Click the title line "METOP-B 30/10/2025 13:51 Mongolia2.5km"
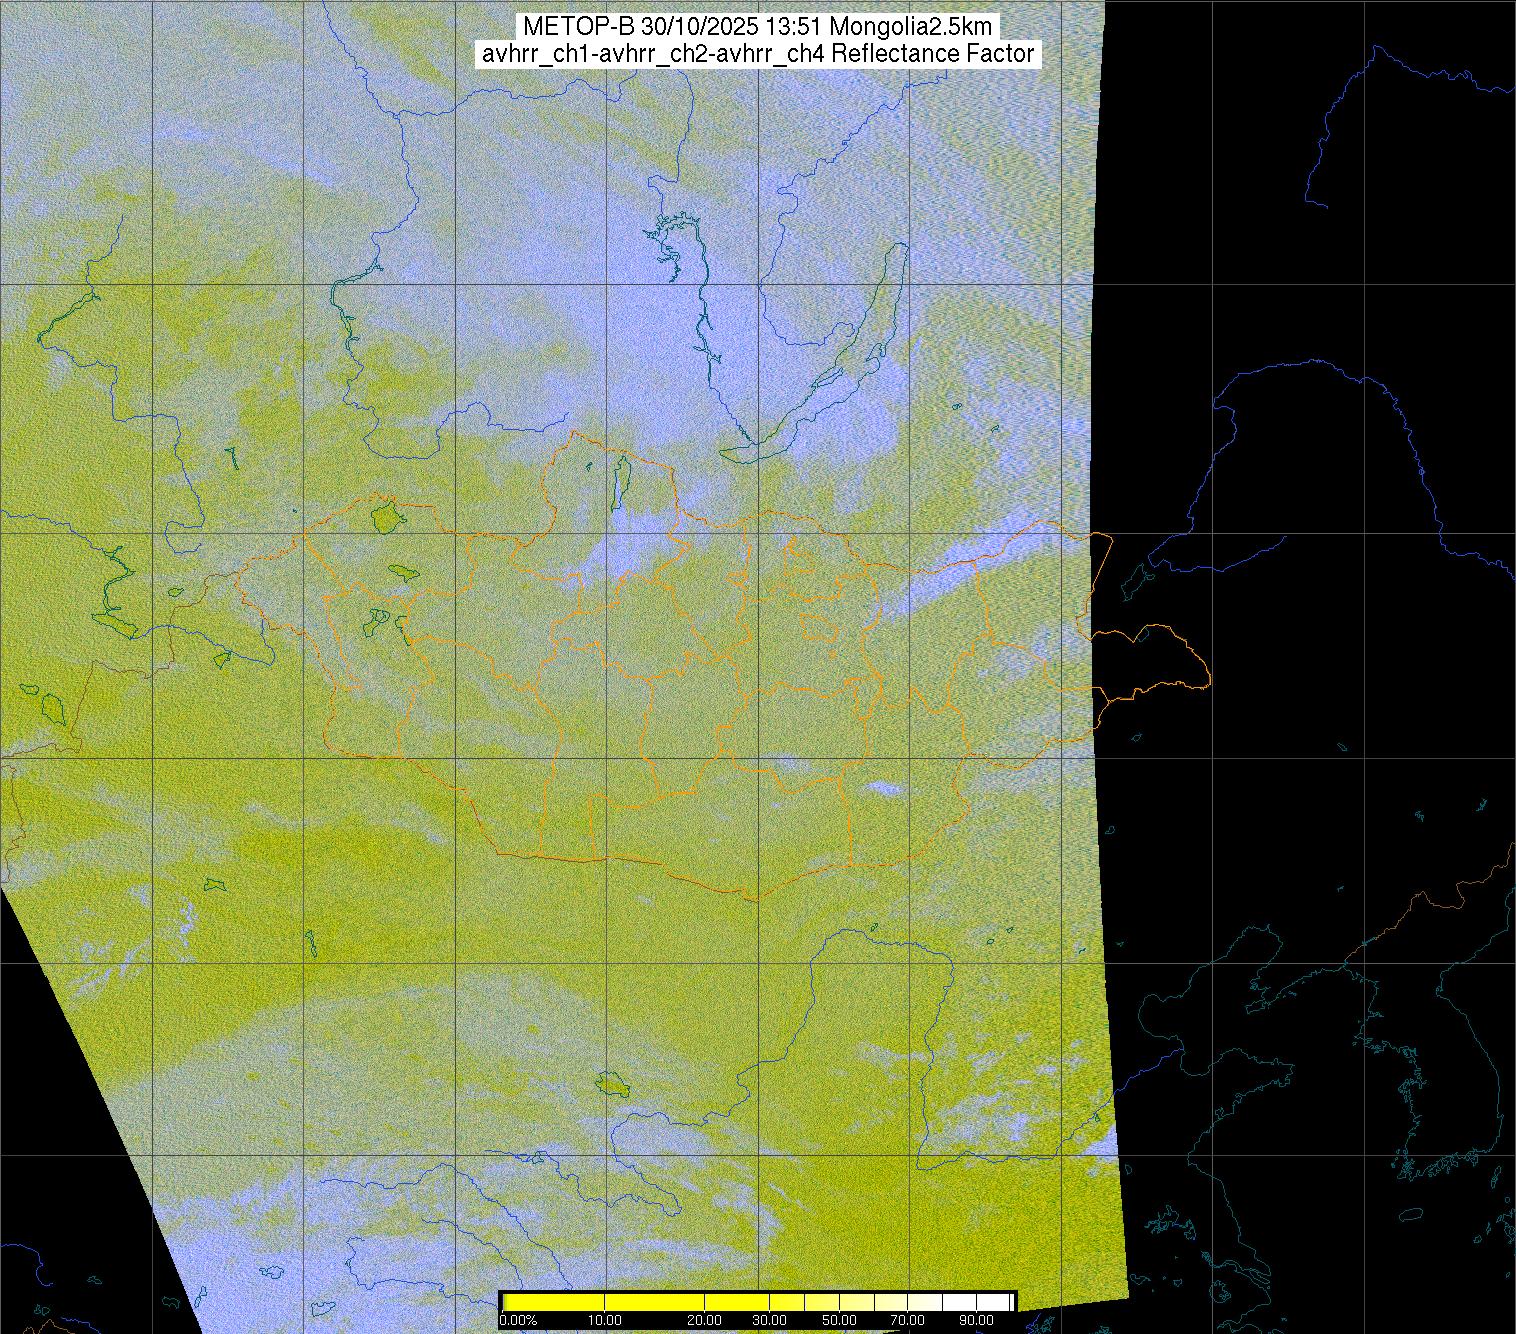This screenshot has height=1334, width=1516. (x=758, y=27)
